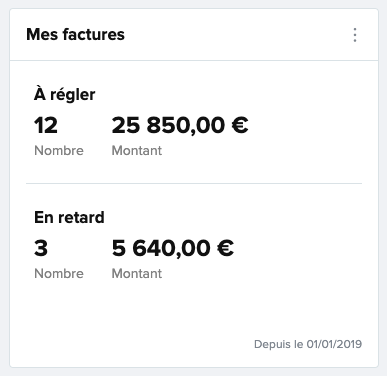Select the À régler section heading
387x376 pixels.
point(65,94)
